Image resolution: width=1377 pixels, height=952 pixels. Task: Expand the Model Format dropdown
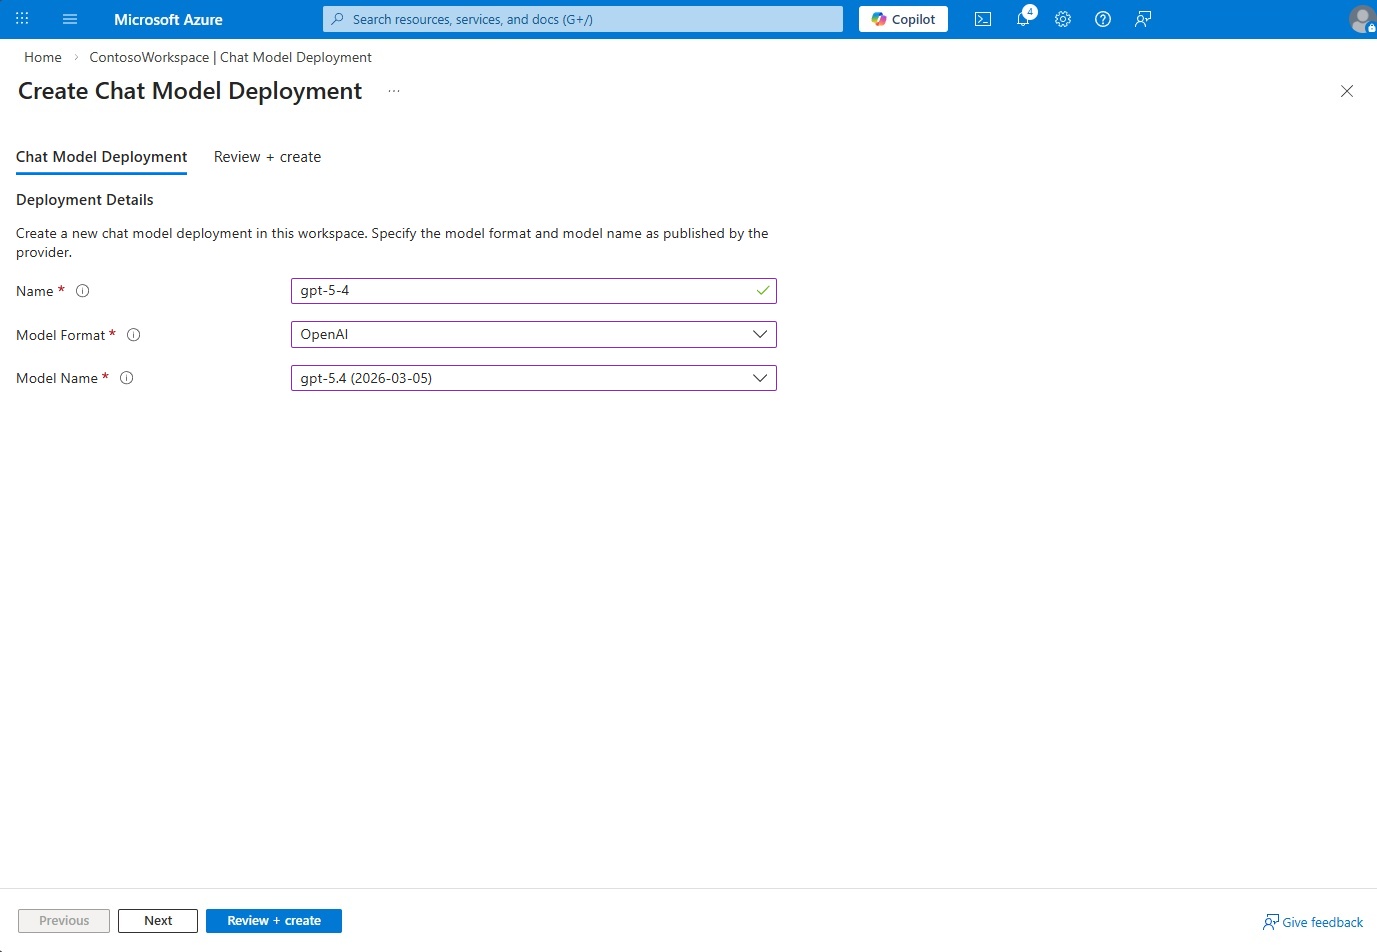tap(534, 335)
